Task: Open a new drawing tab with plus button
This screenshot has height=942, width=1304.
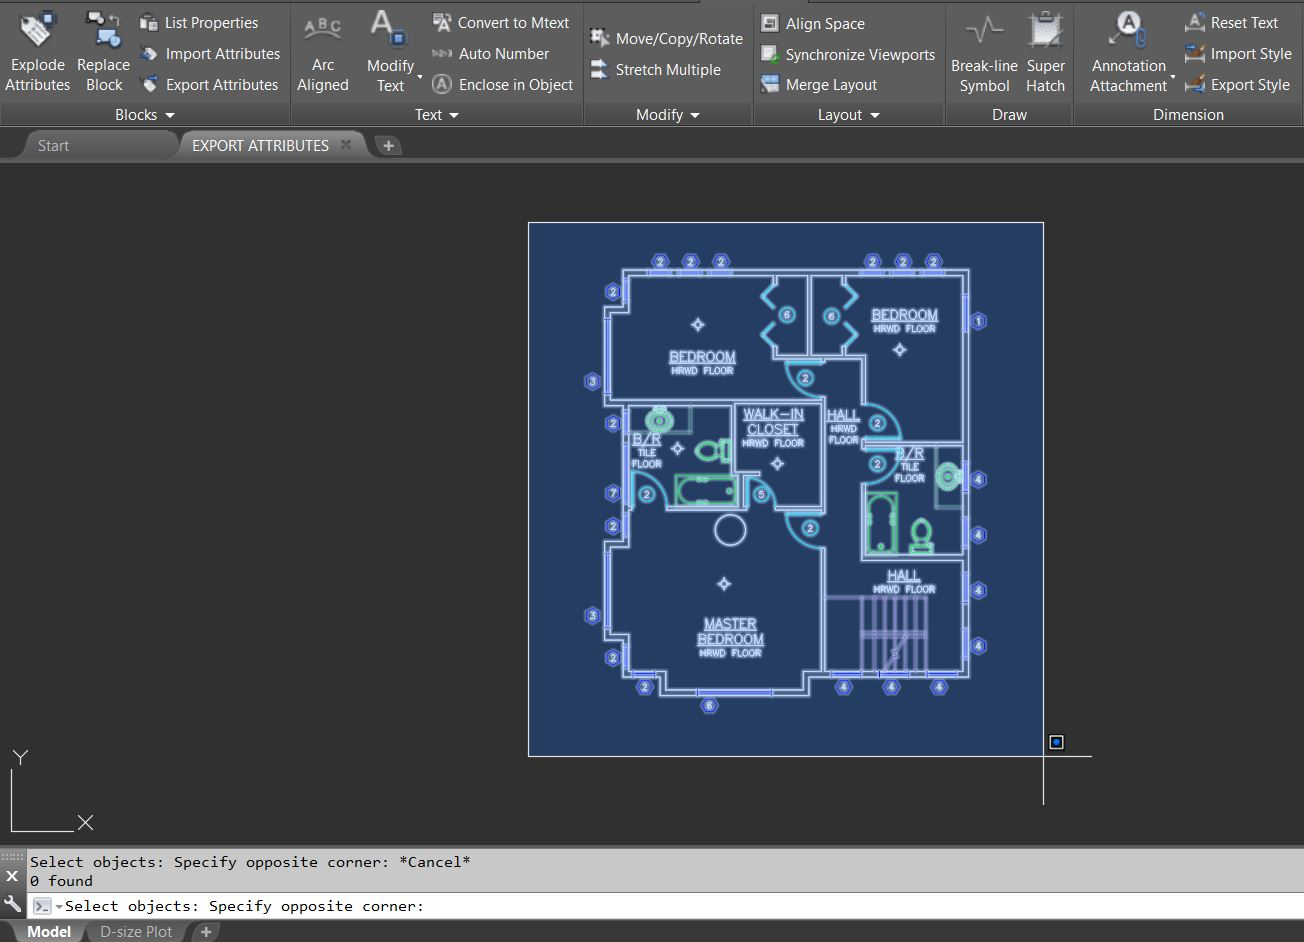Action: [388, 145]
